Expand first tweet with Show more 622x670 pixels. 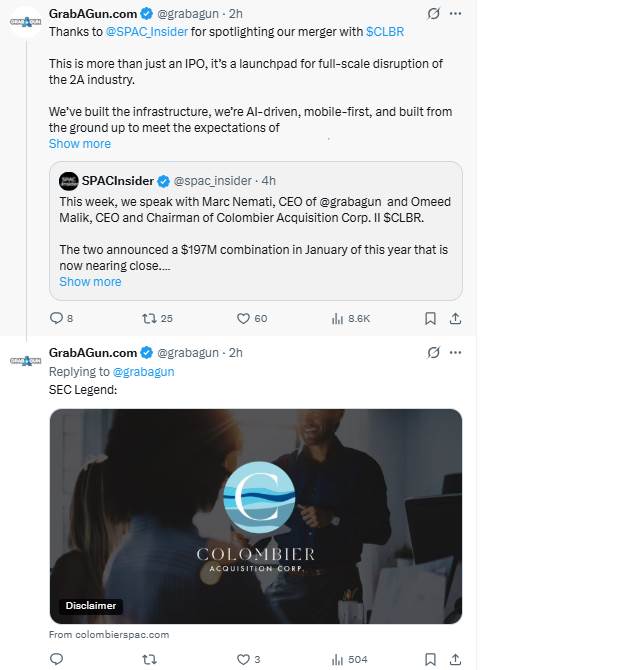pos(80,144)
